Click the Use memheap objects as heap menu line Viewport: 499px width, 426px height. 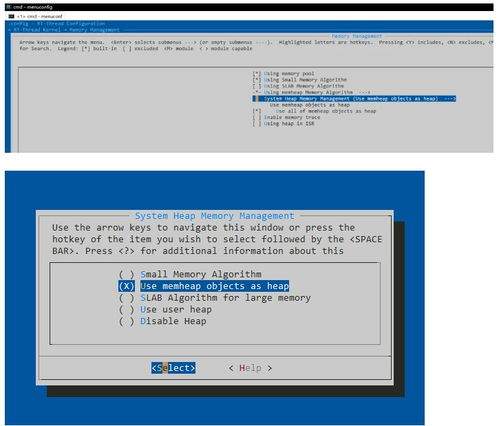[x=309, y=105]
